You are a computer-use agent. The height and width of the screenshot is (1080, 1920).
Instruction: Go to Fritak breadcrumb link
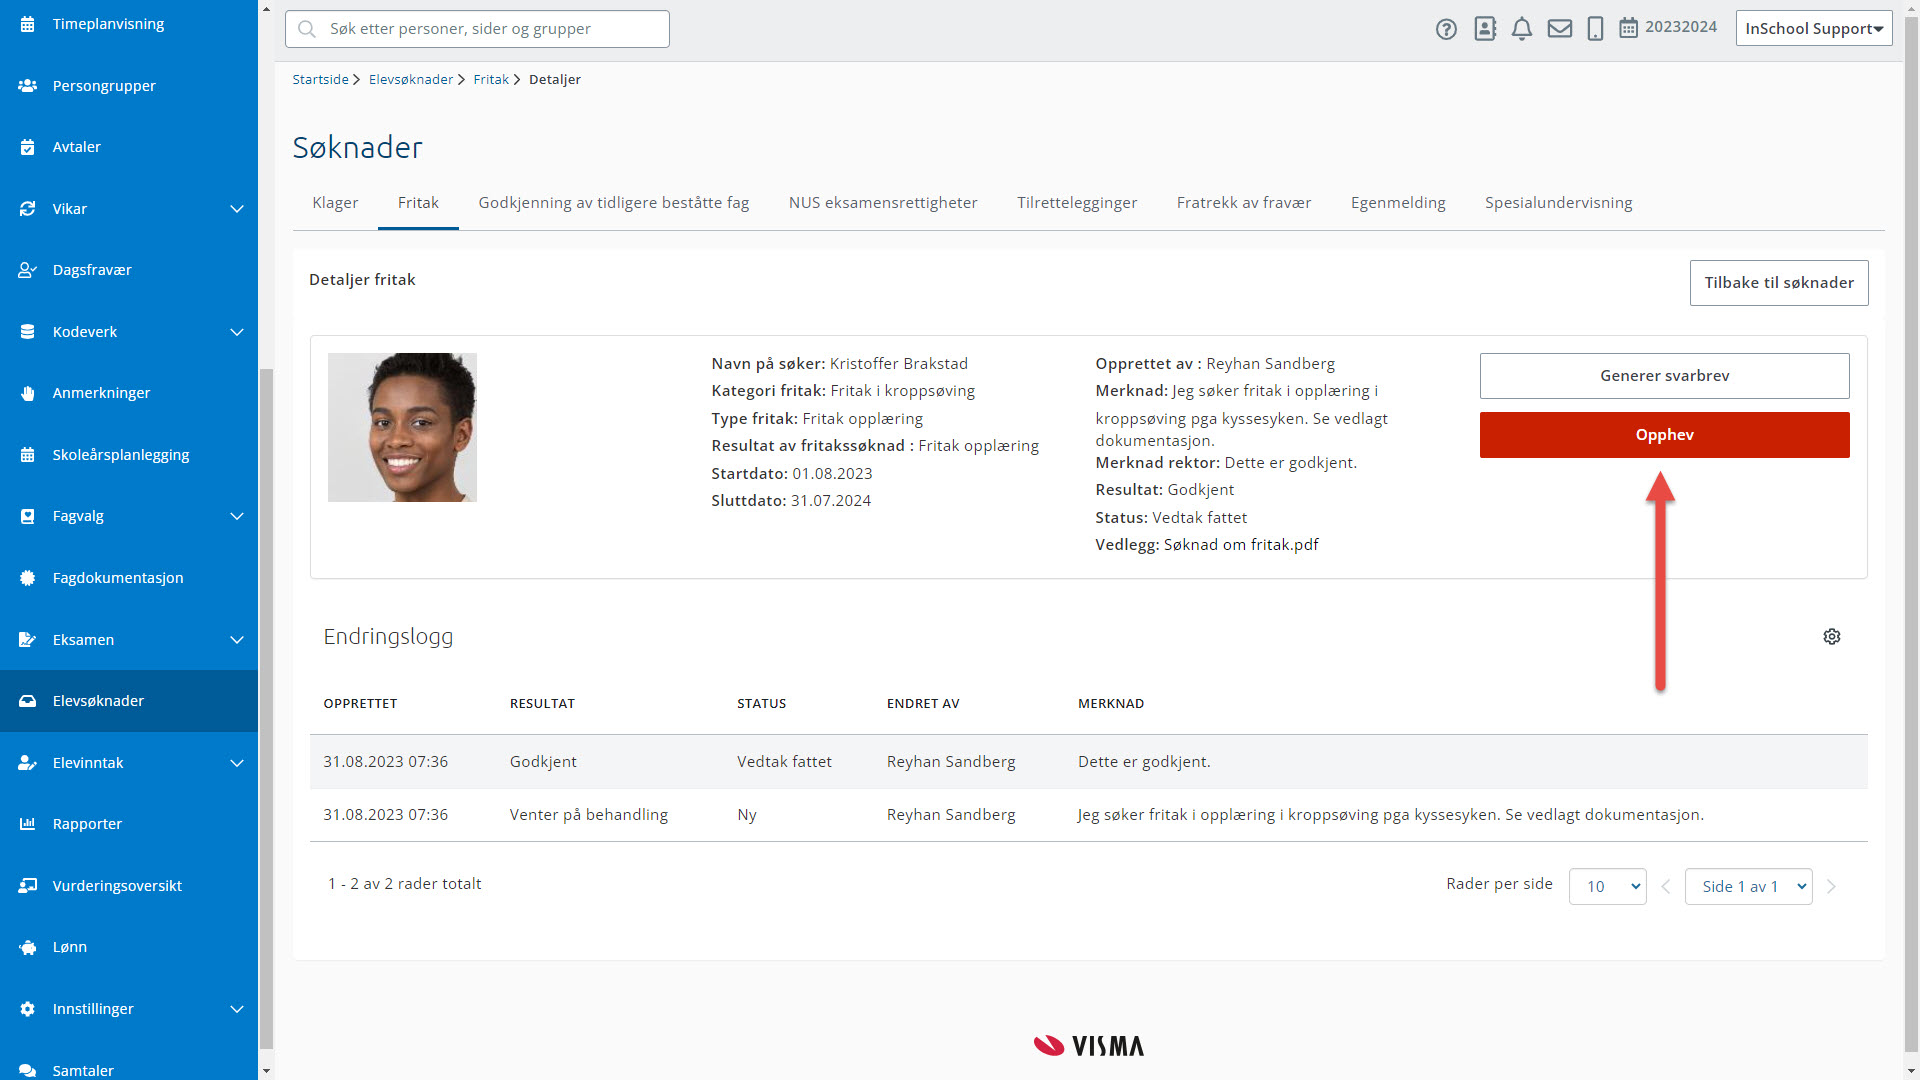click(x=491, y=80)
